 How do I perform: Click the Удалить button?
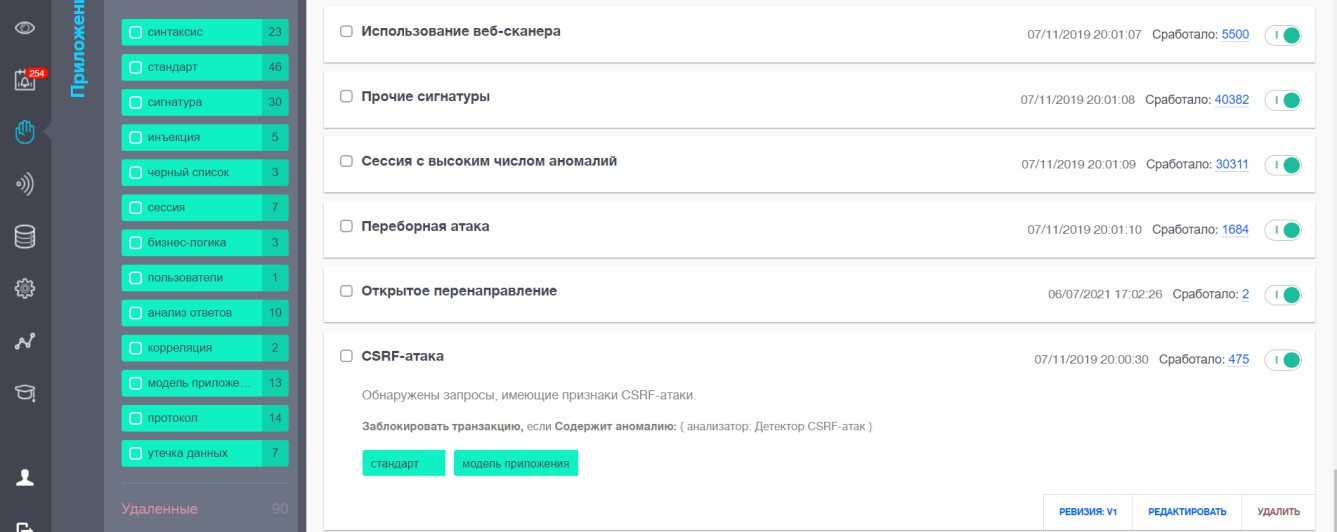(x=1278, y=512)
